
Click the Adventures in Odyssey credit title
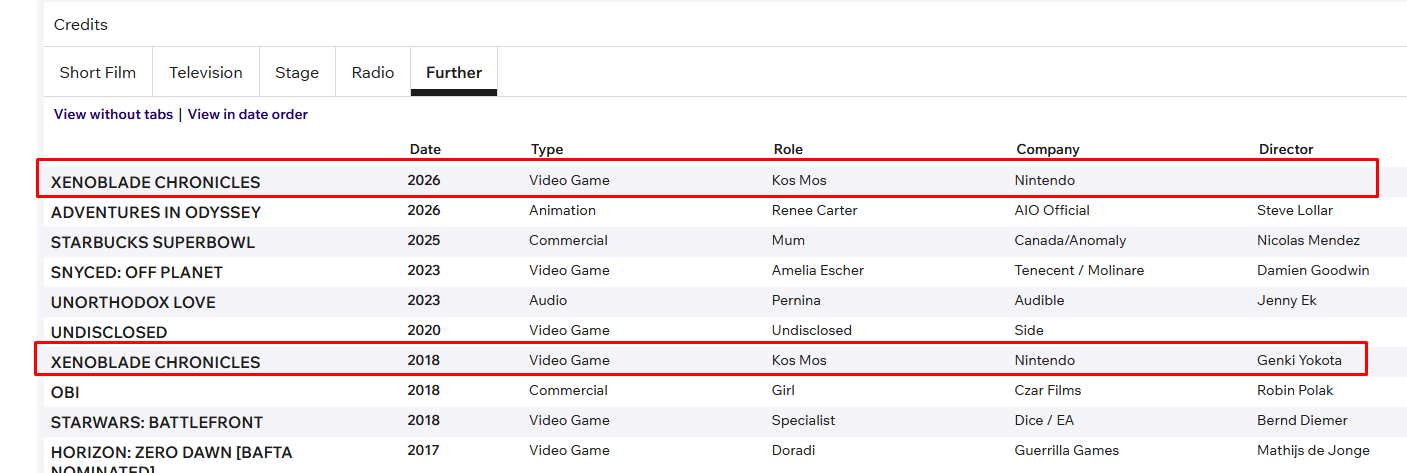tap(156, 212)
